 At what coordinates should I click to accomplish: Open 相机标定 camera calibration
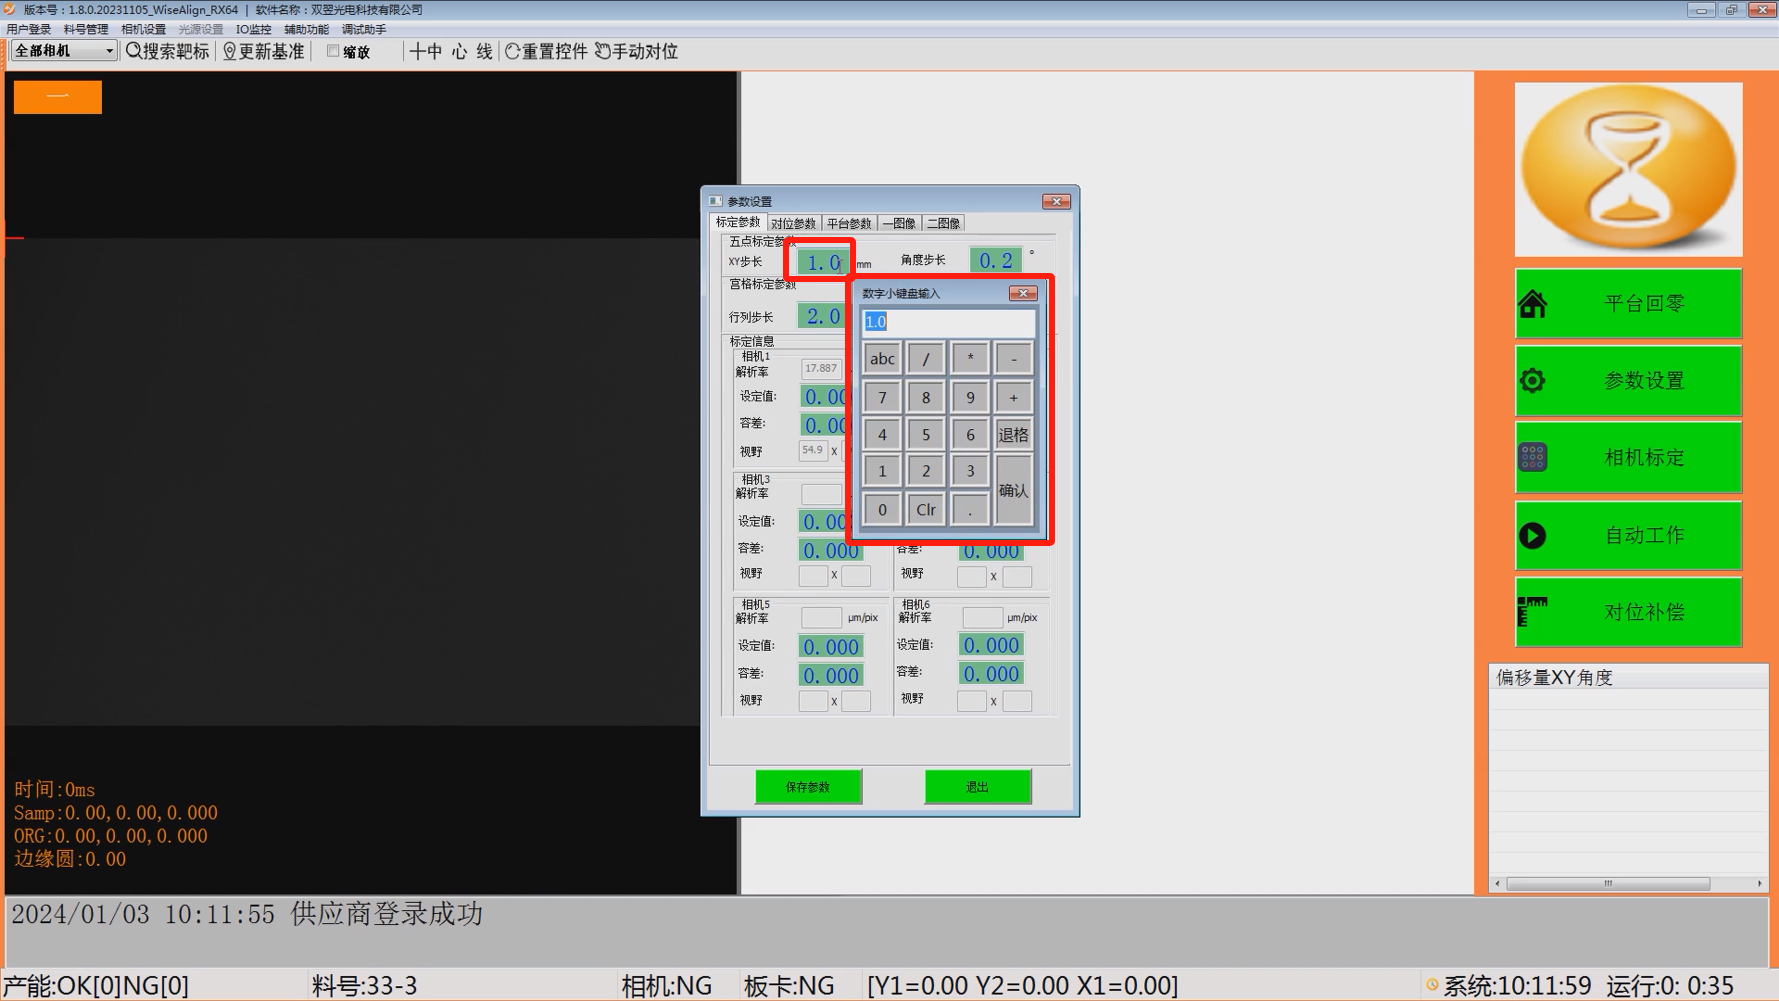pos(1628,458)
